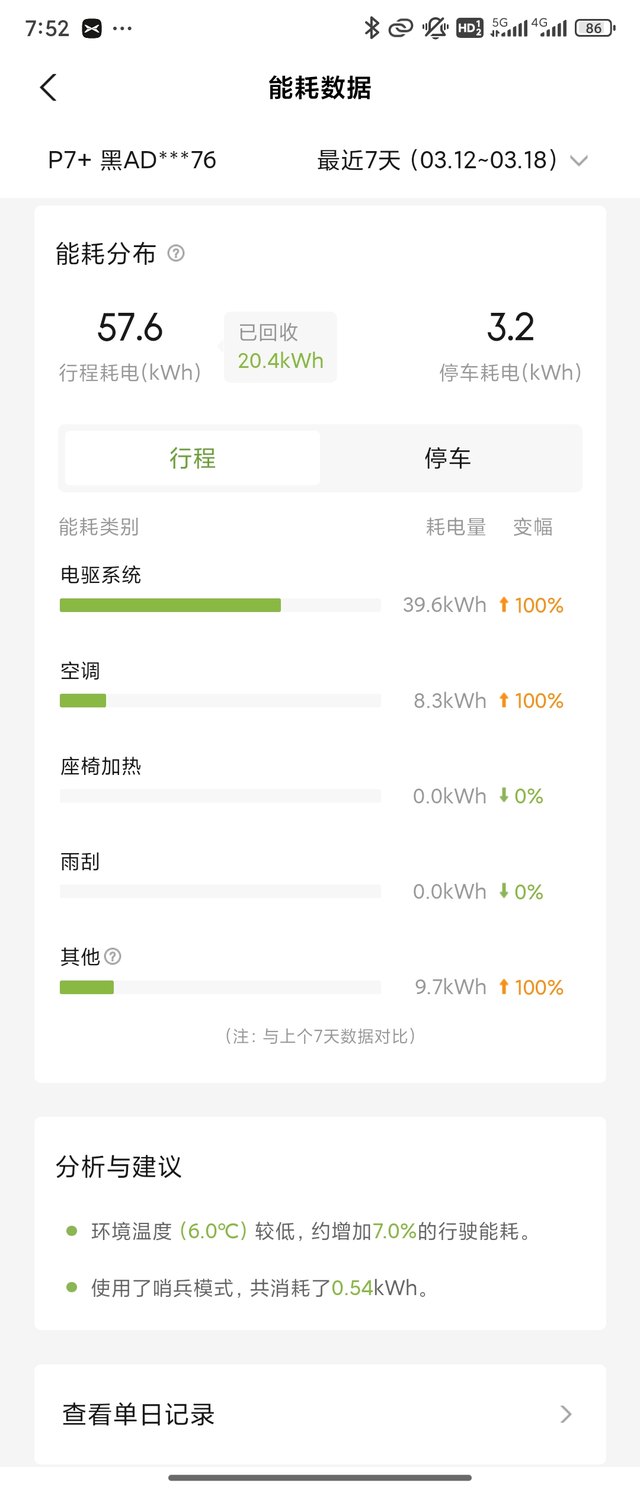
Task: Tap the orange up arrow next to 电驱系统
Action: click(504, 605)
